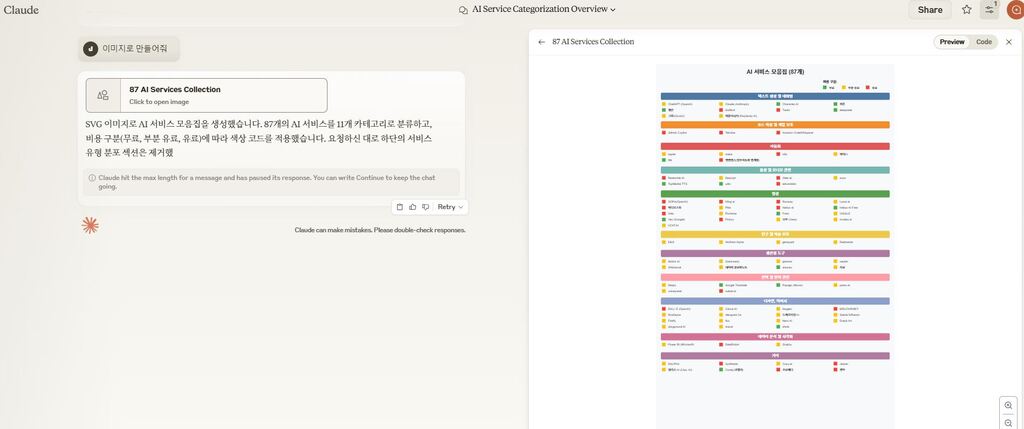Click the teal category bar in the preview
Screen dimensions: 1024x429
[x=775, y=170]
